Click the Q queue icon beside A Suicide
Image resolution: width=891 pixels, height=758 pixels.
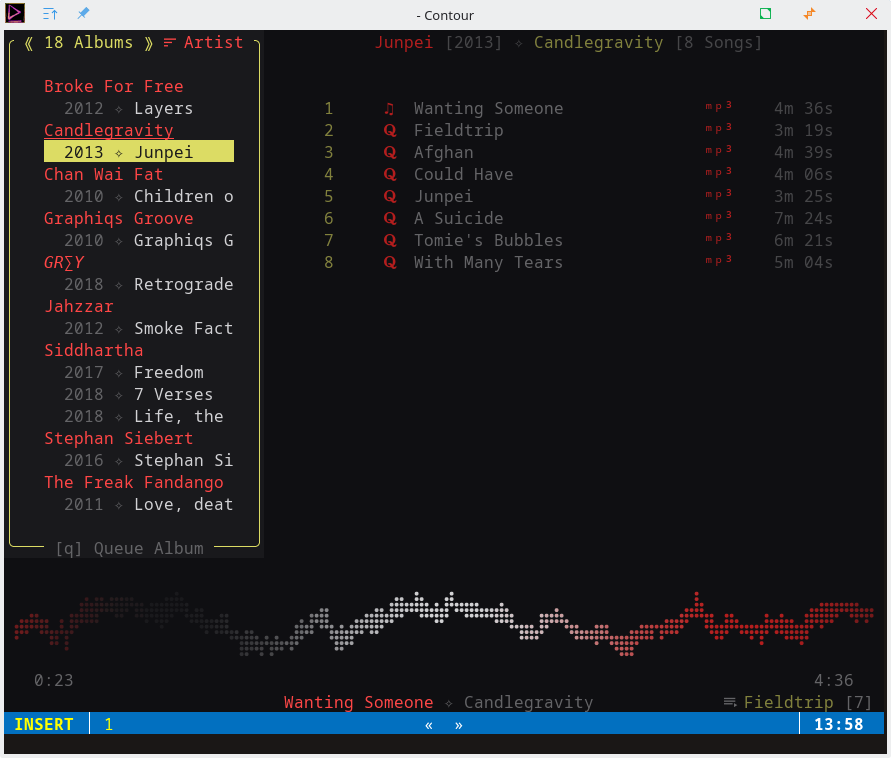pos(389,219)
